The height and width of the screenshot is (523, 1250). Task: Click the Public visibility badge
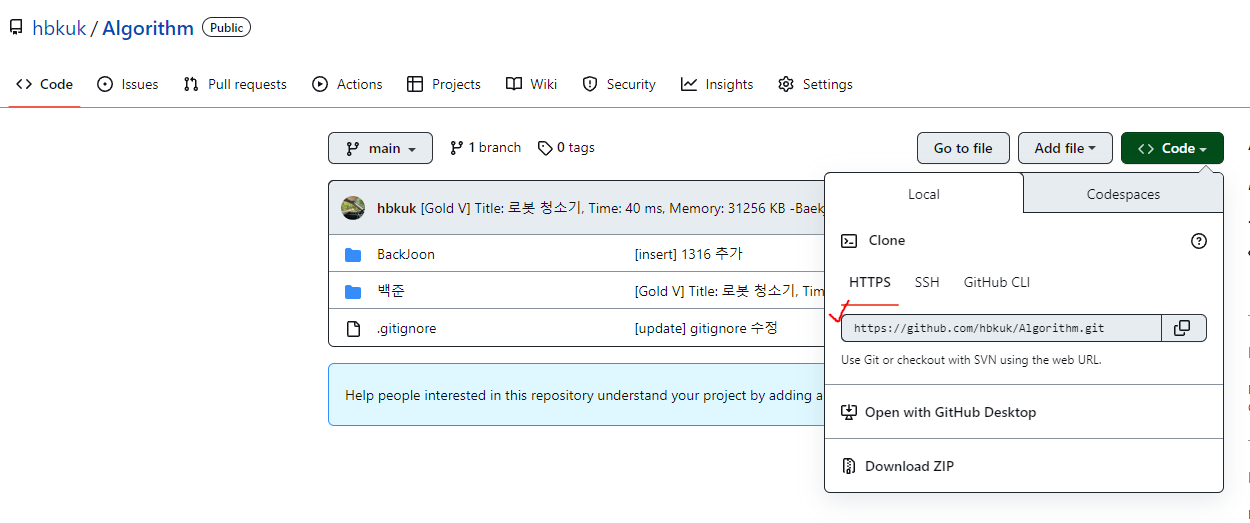tap(226, 28)
